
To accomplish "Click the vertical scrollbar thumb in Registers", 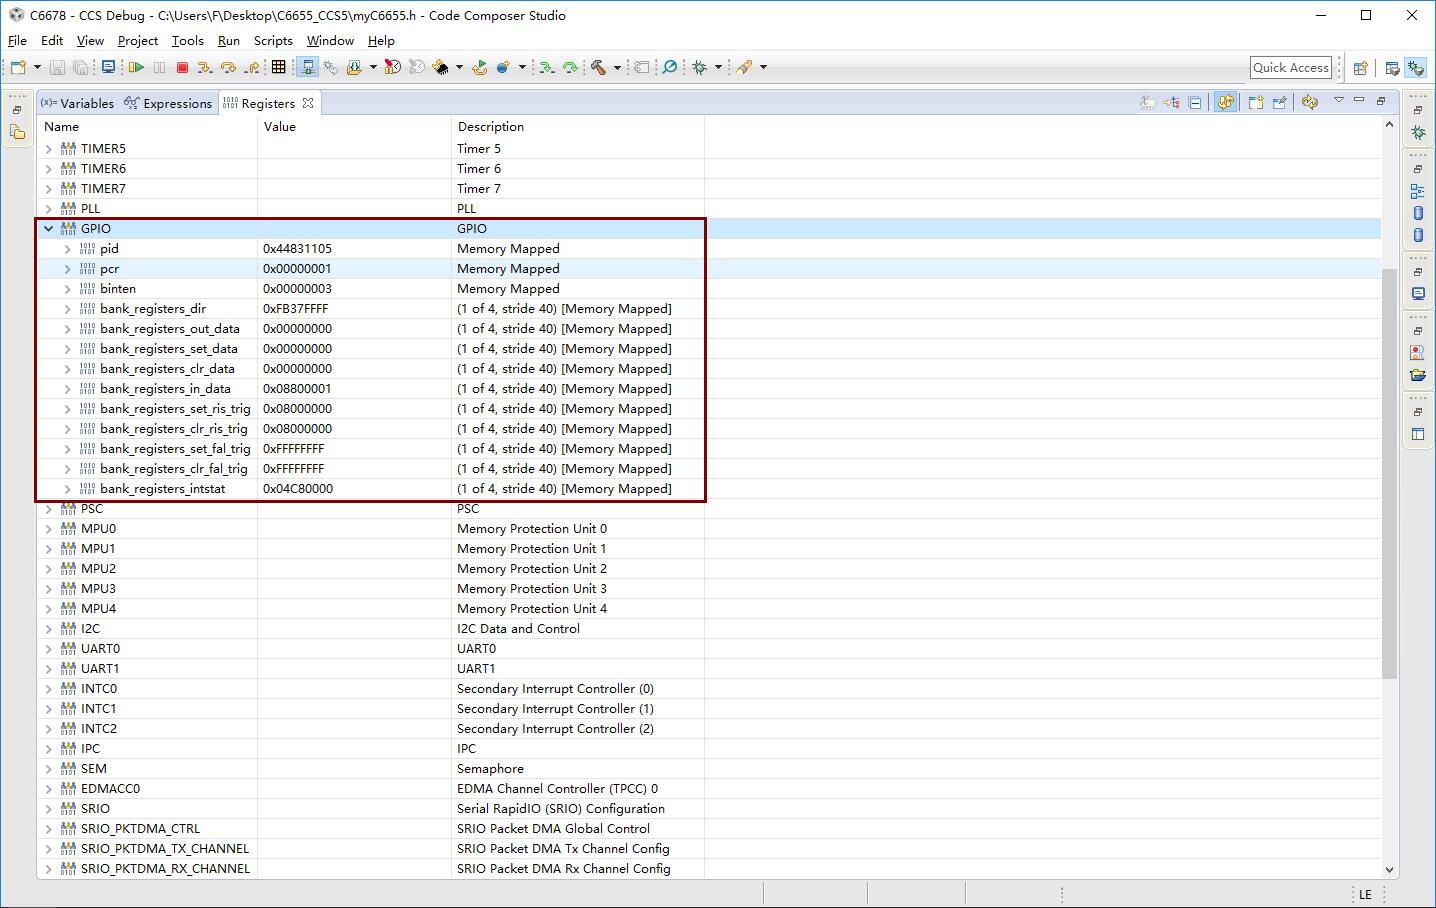I will tap(1389, 473).
